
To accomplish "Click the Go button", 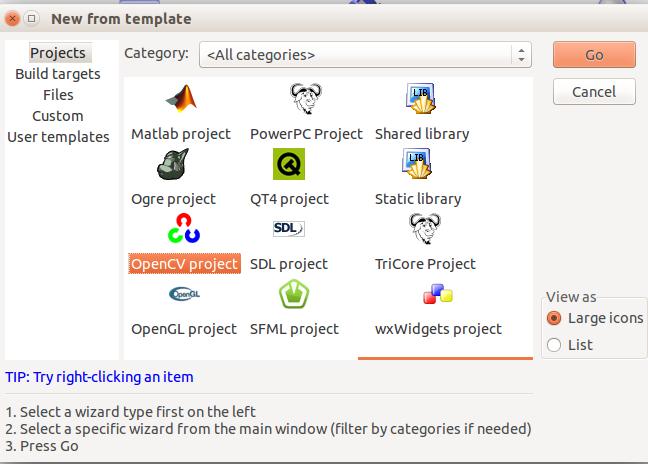I will tap(594, 55).
